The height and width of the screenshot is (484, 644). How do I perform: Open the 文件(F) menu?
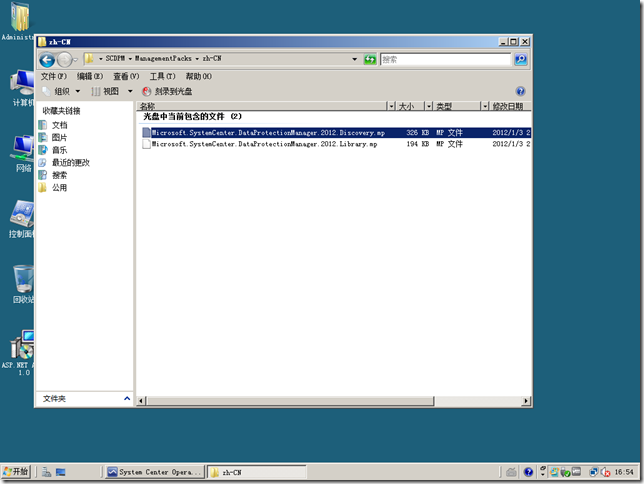53,76
